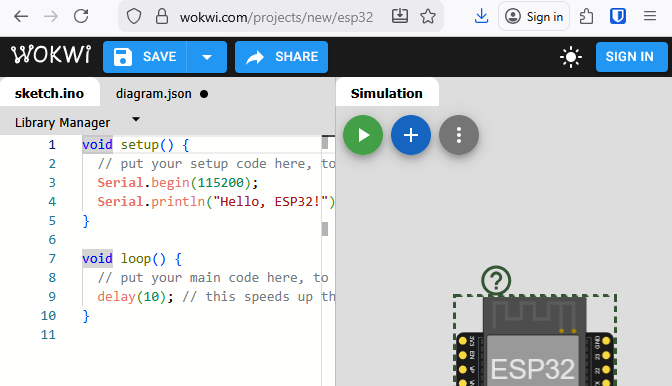Open the shield tracking protection icon
The height and width of the screenshot is (386, 672).
[x=134, y=17]
